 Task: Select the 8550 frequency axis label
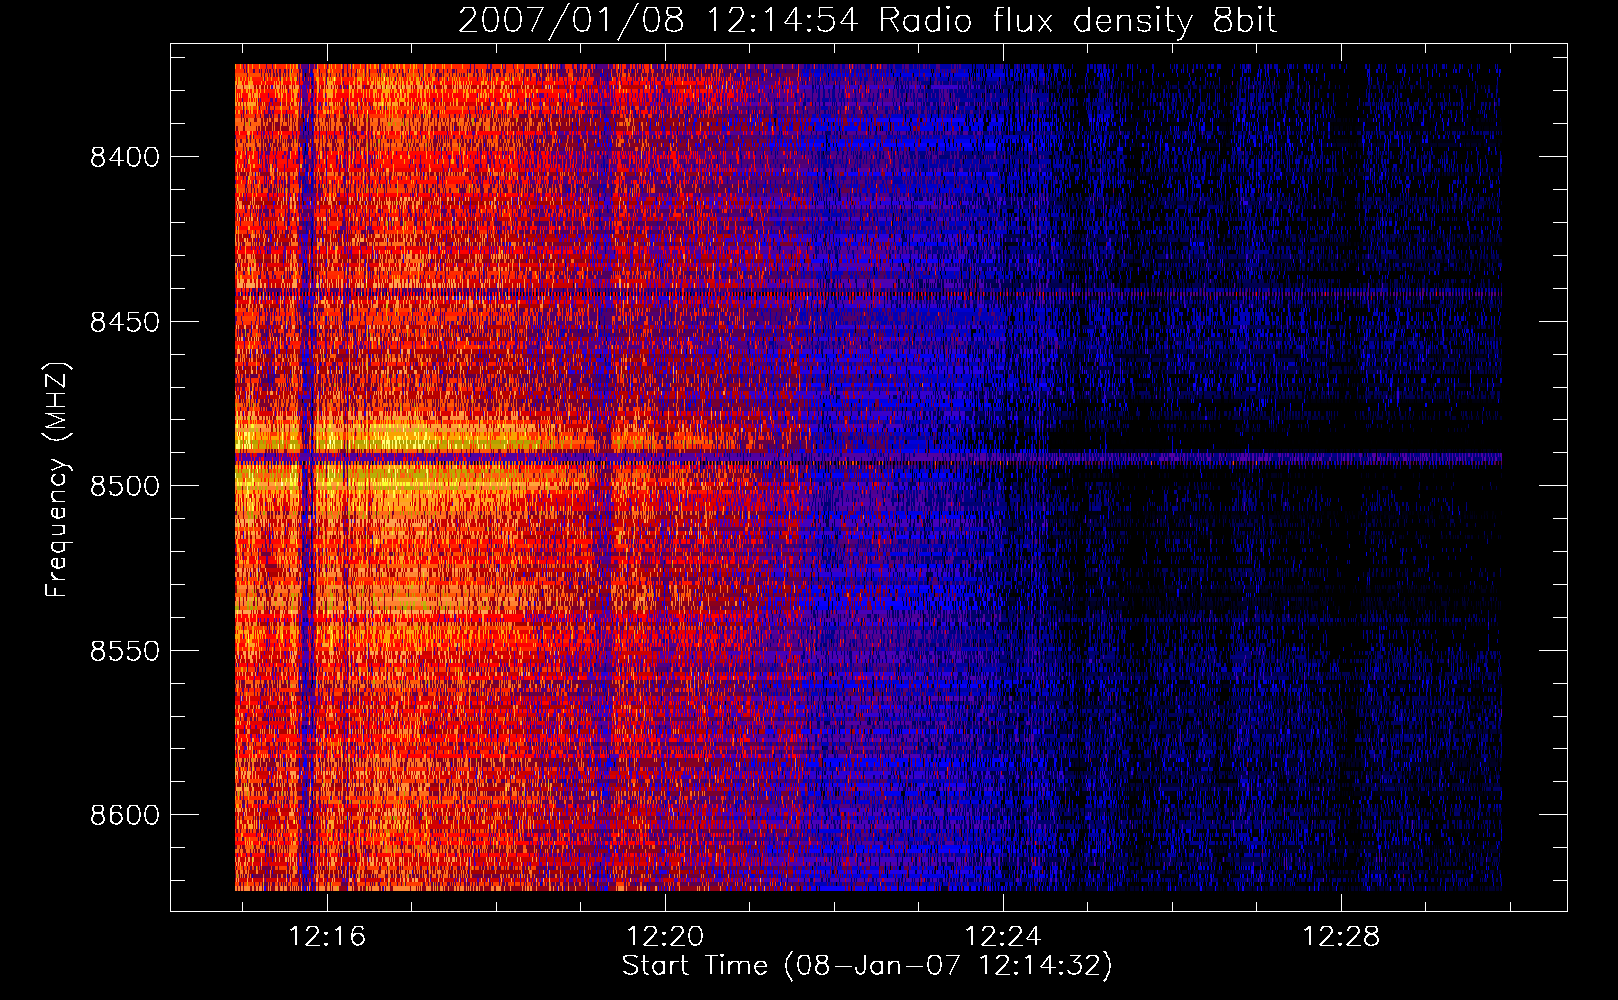(125, 651)
